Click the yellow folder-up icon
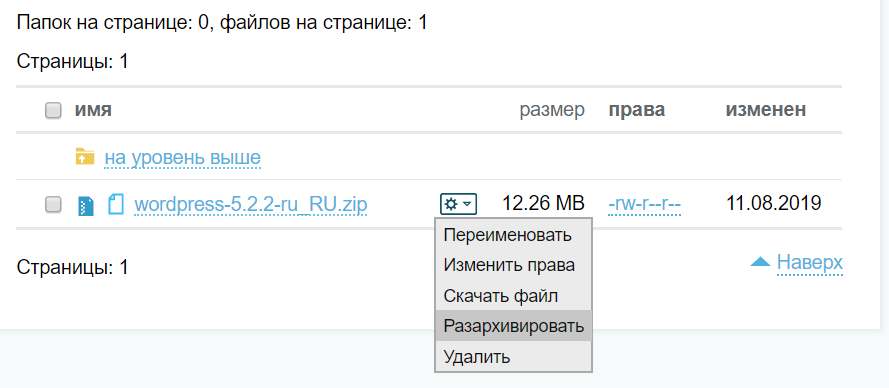 coord(84,157)
